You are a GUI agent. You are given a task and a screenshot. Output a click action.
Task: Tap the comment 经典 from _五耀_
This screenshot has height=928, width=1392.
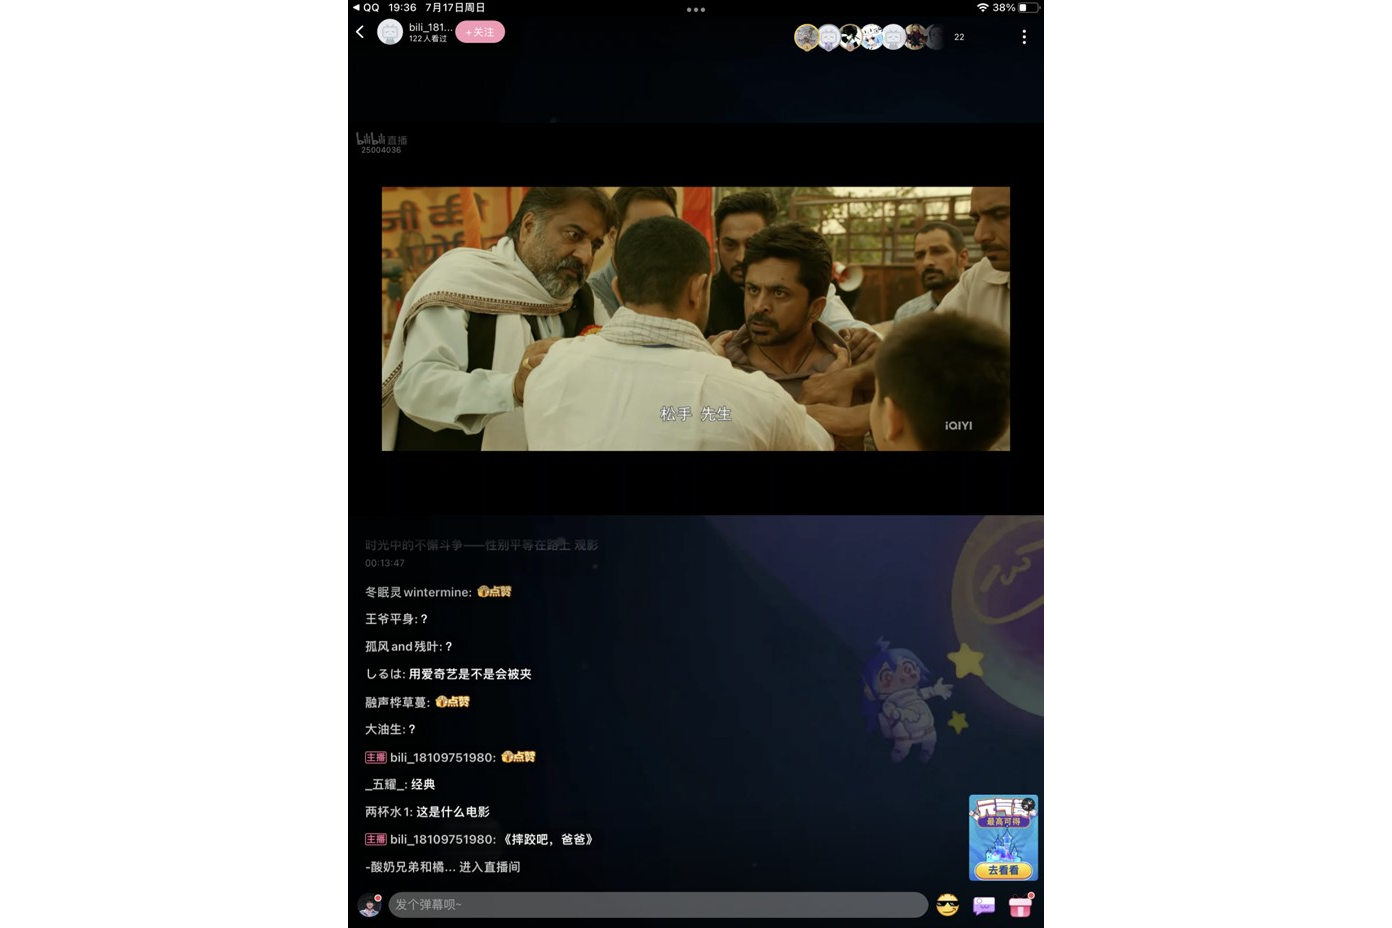click(x=423, y=784)
